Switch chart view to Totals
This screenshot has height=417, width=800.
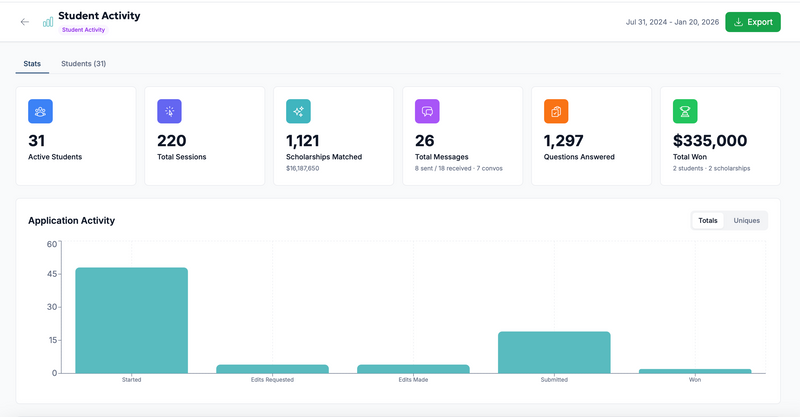point(708,220)
